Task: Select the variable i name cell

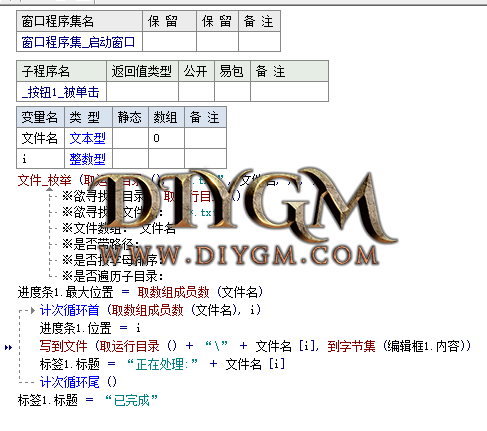Action: click(40, 159)
